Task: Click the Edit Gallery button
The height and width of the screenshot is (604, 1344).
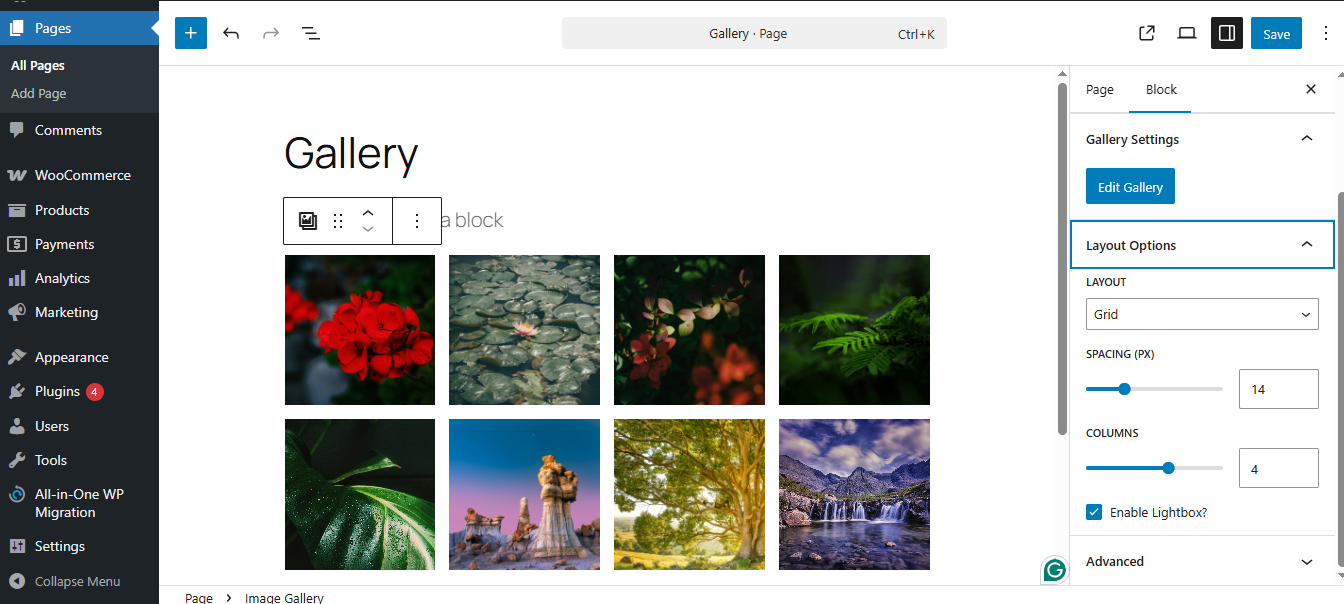Action: 1130,187
